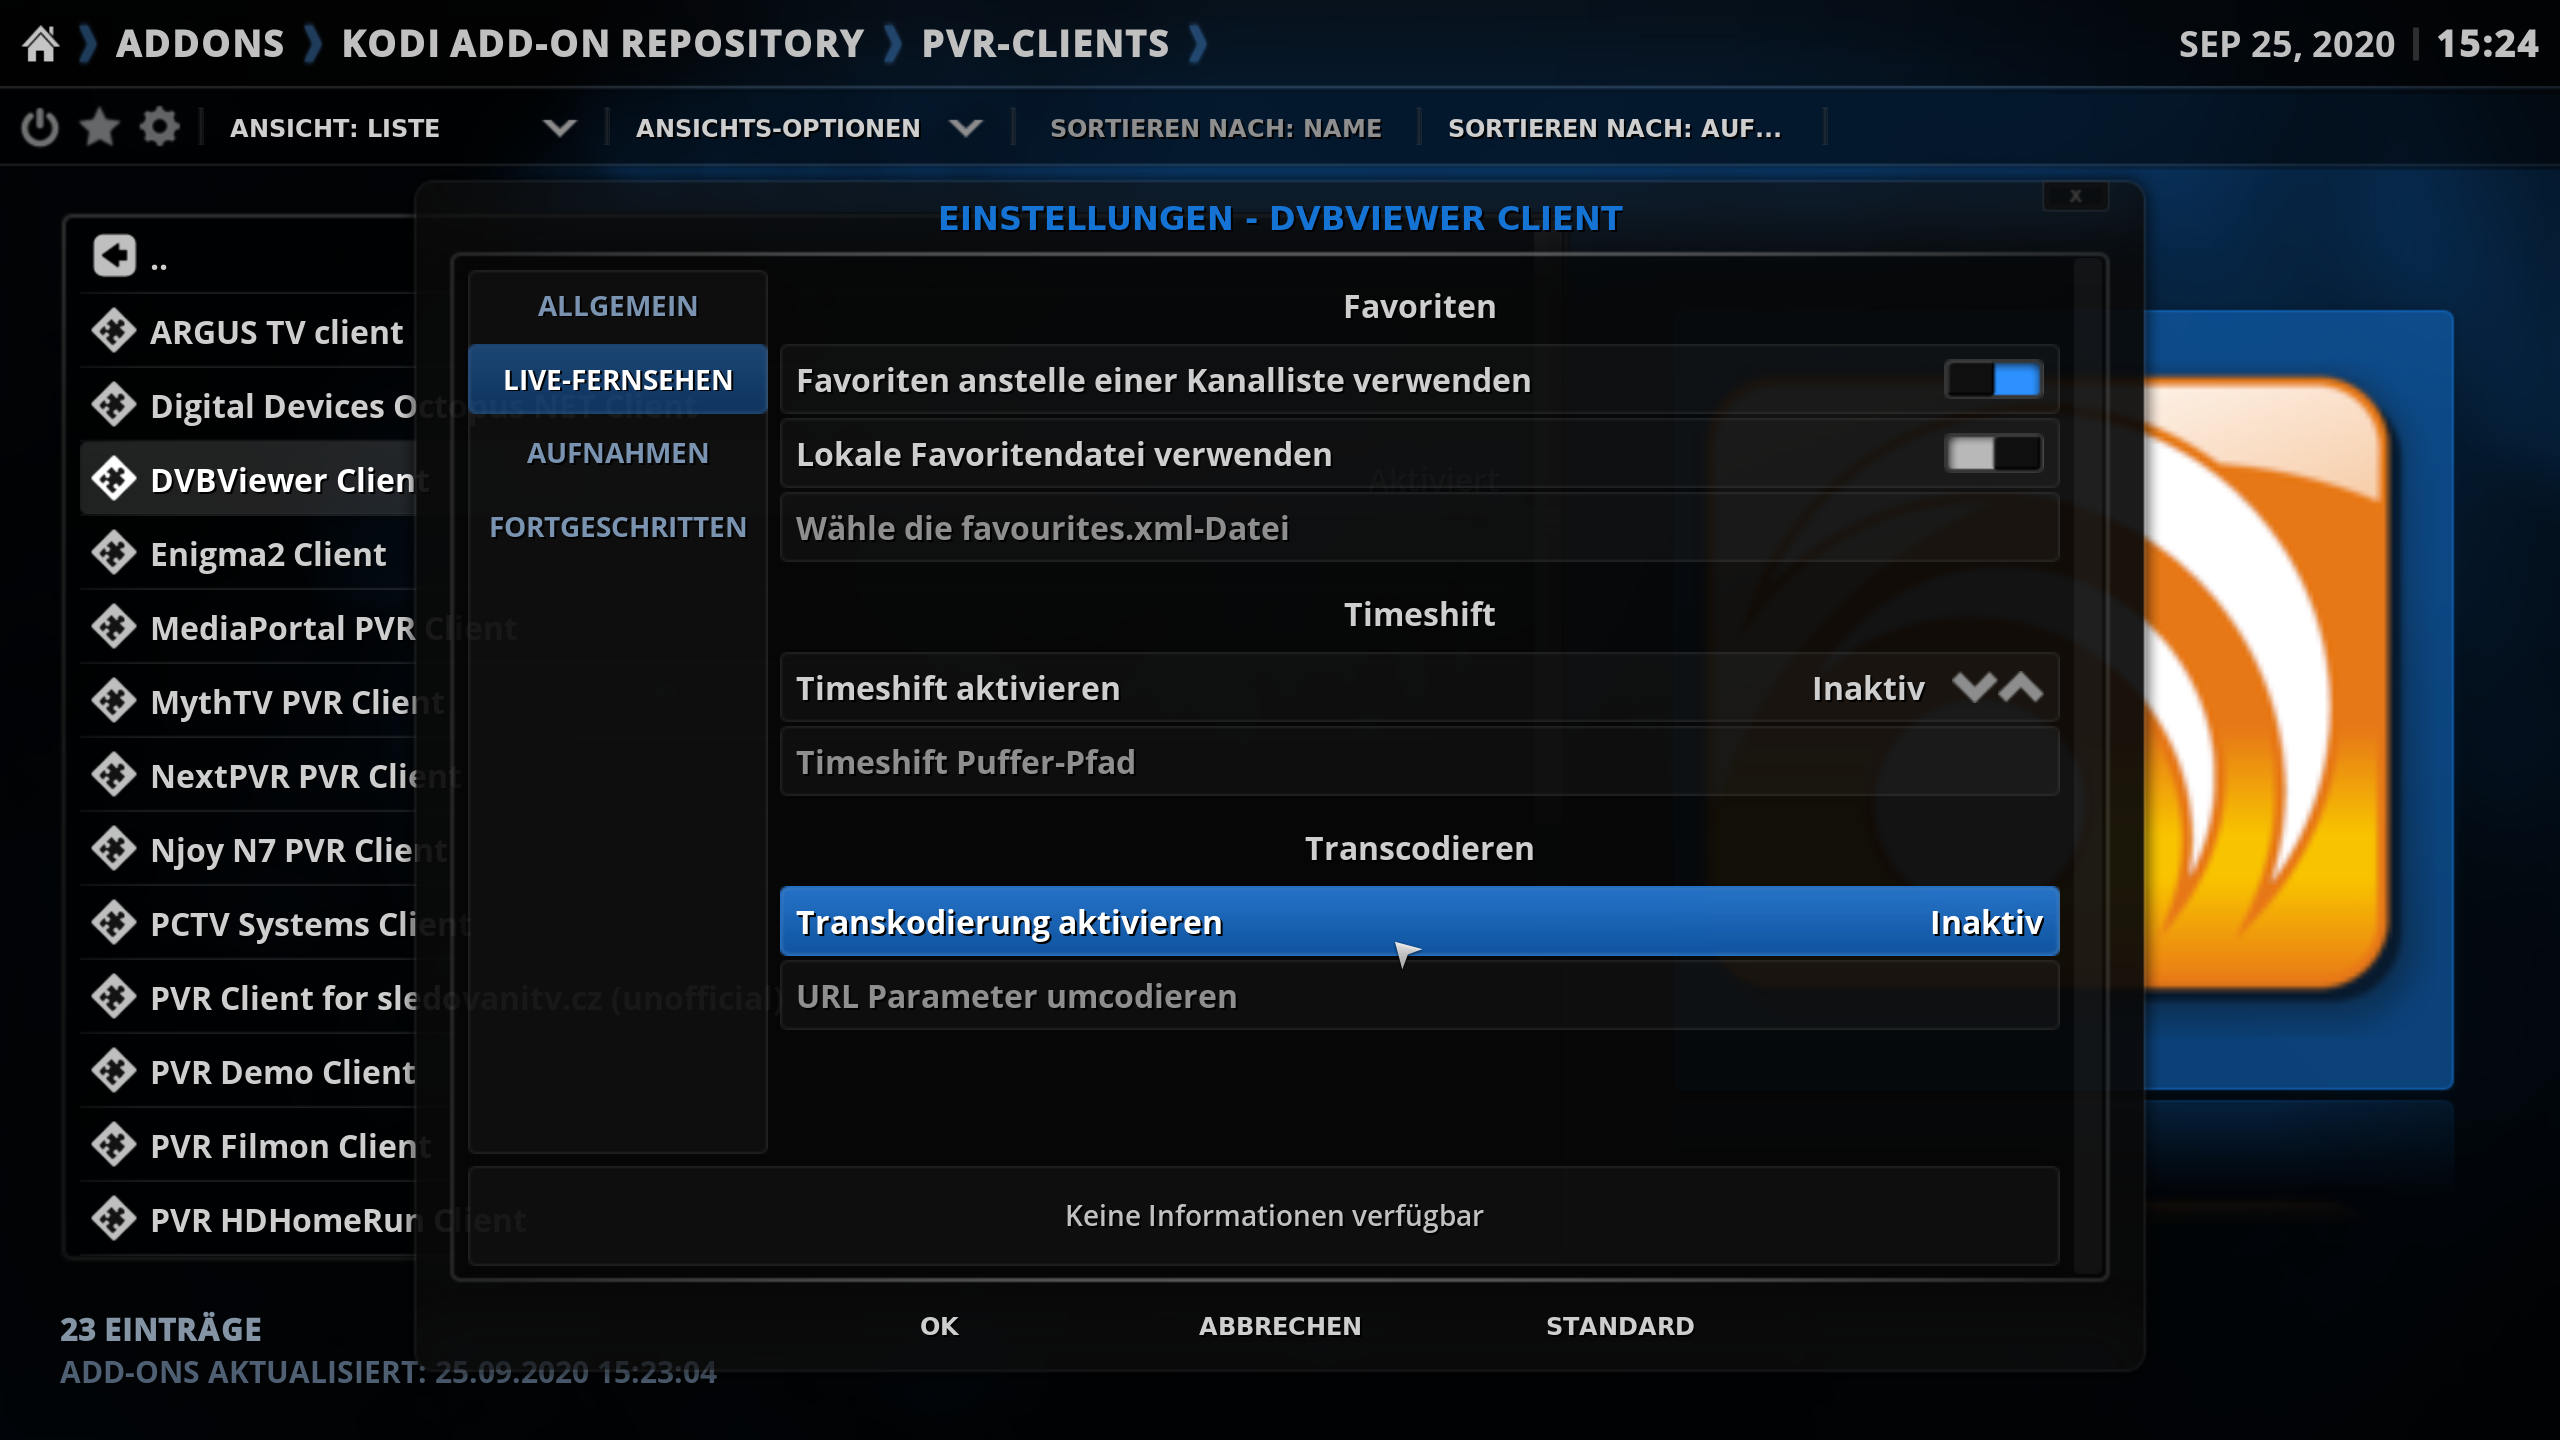Select 'Enigma2 Client' list entry
The image size is (2560, 1440).
[x=248, y=553]
